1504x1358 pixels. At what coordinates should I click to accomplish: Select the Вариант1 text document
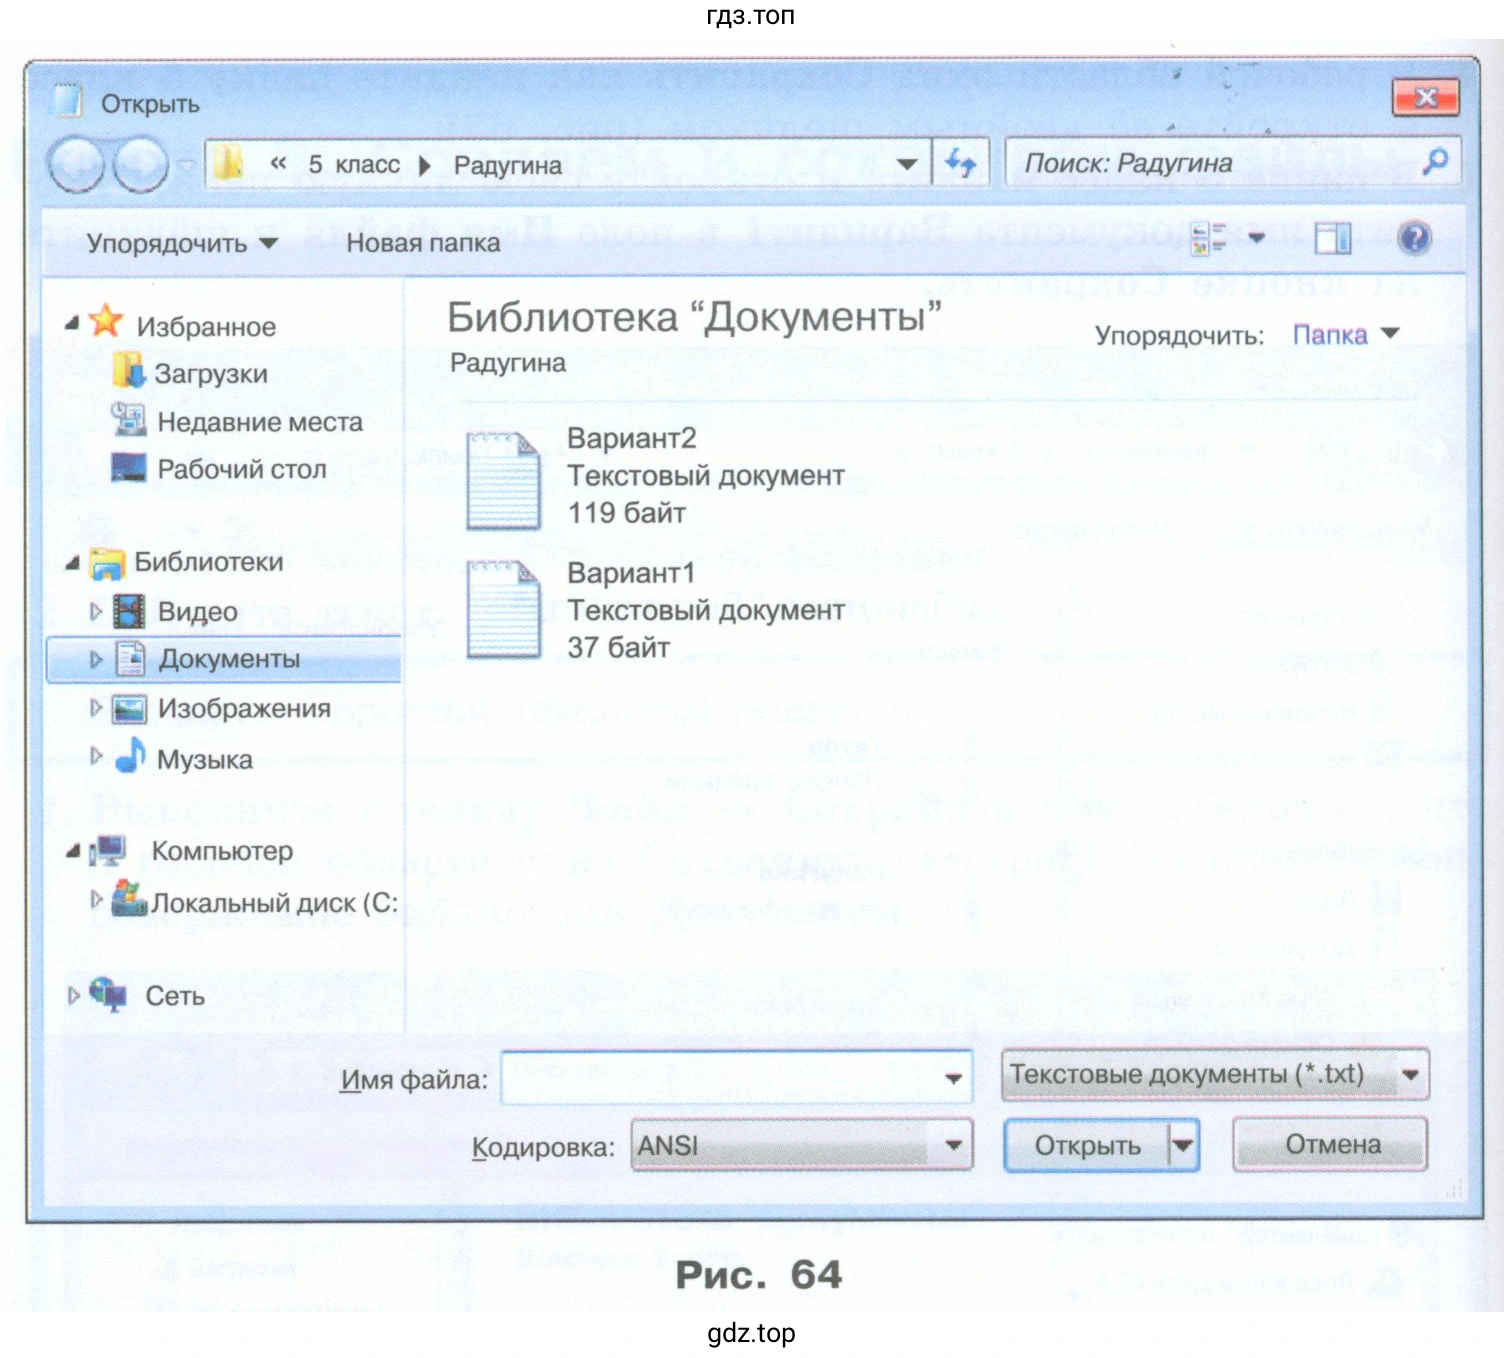[503, 610]
